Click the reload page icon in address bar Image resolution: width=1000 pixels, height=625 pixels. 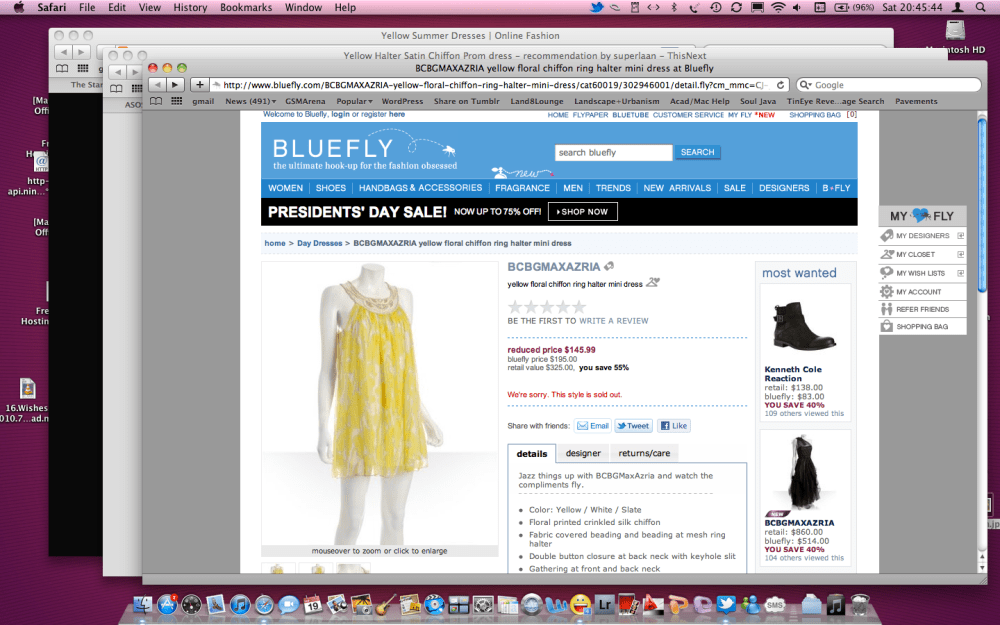point(781,85)
